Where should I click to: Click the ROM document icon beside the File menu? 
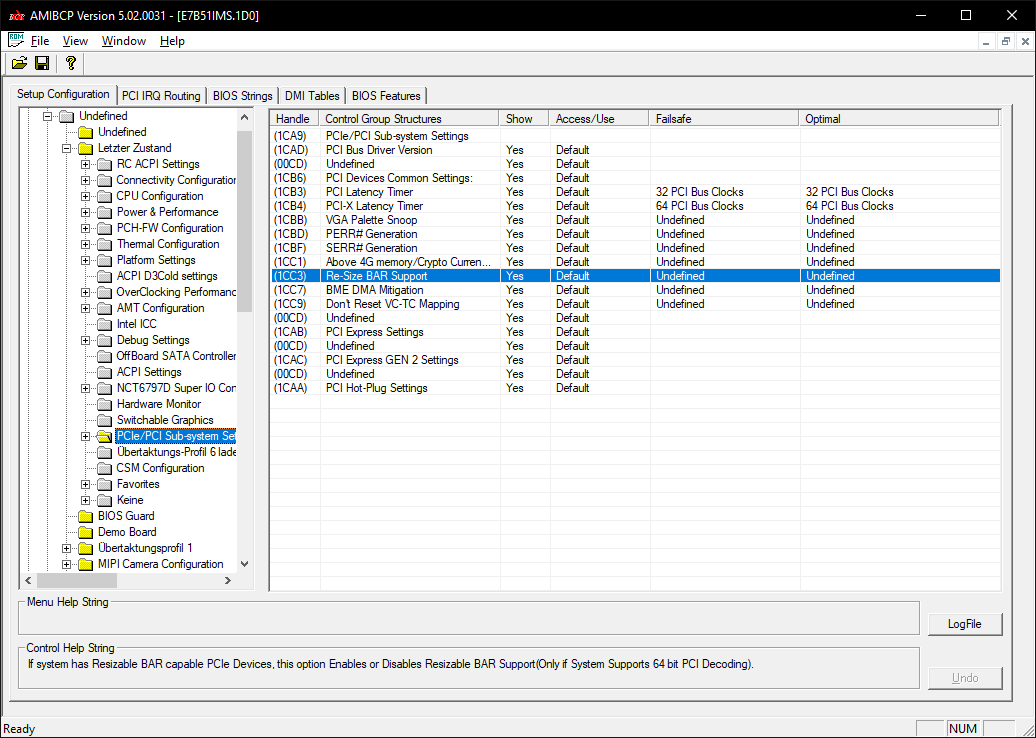coord(16,40)
